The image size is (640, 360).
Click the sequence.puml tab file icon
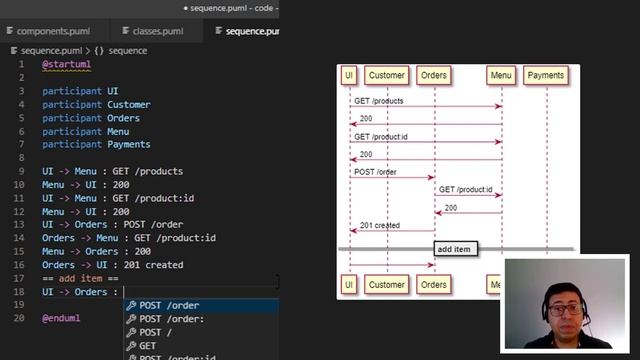[x=219, y=31]
